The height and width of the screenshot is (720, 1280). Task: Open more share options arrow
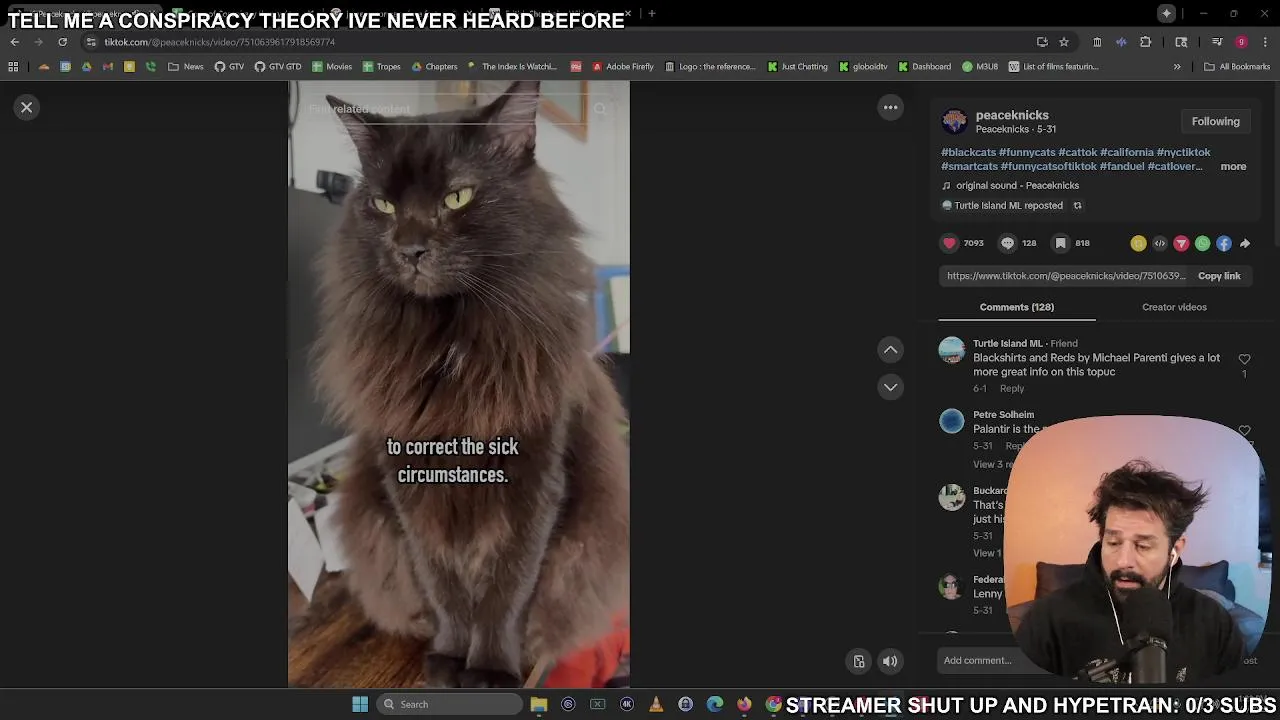[1245, 243]
